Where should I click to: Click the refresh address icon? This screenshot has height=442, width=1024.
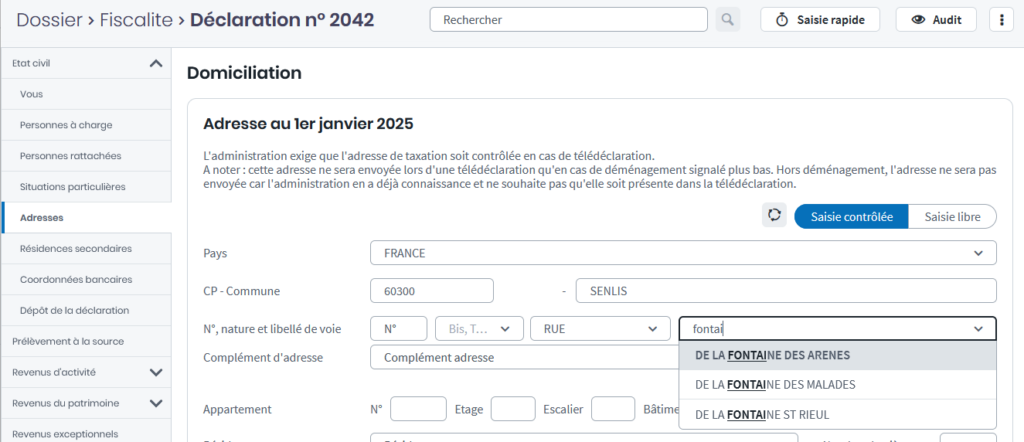774,216
